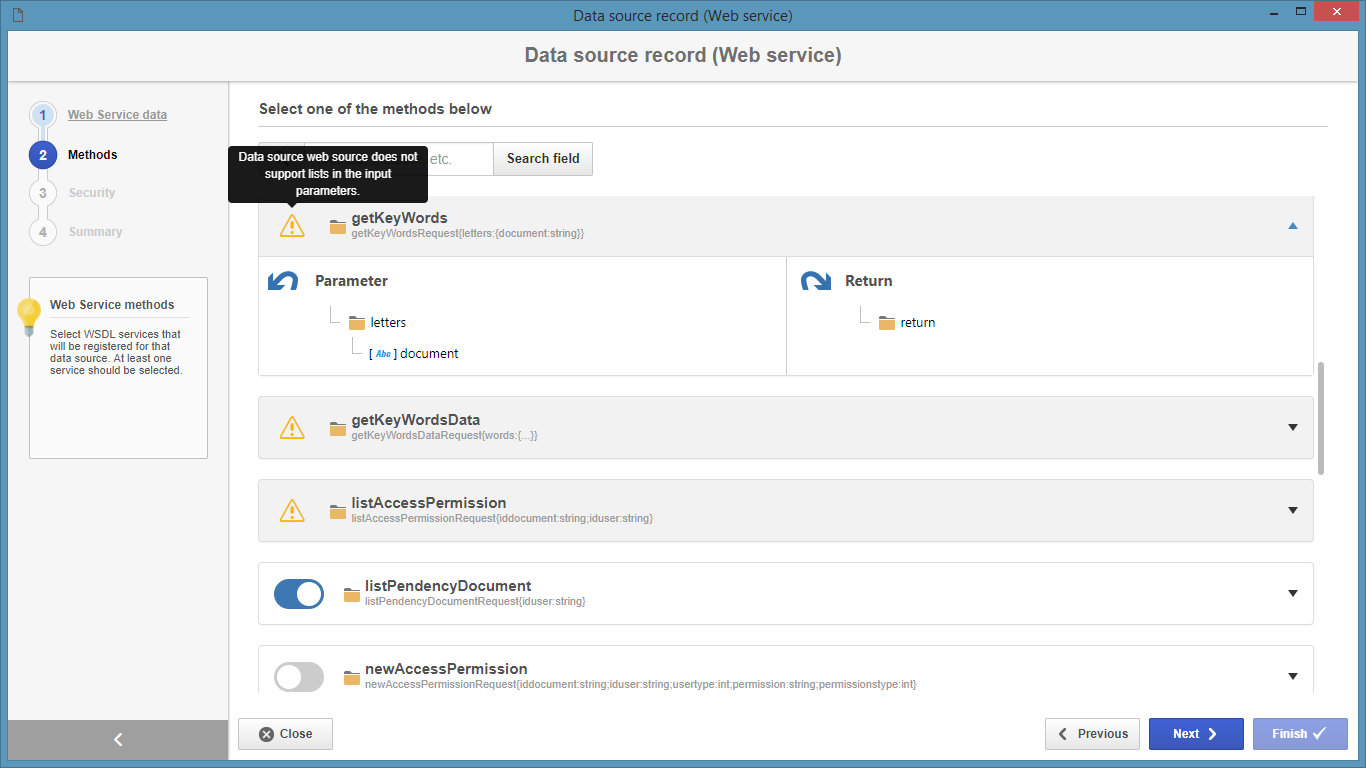Click the lightbulb hint icon in sidebar
The image size is (1366, 768).
point(29,317)
